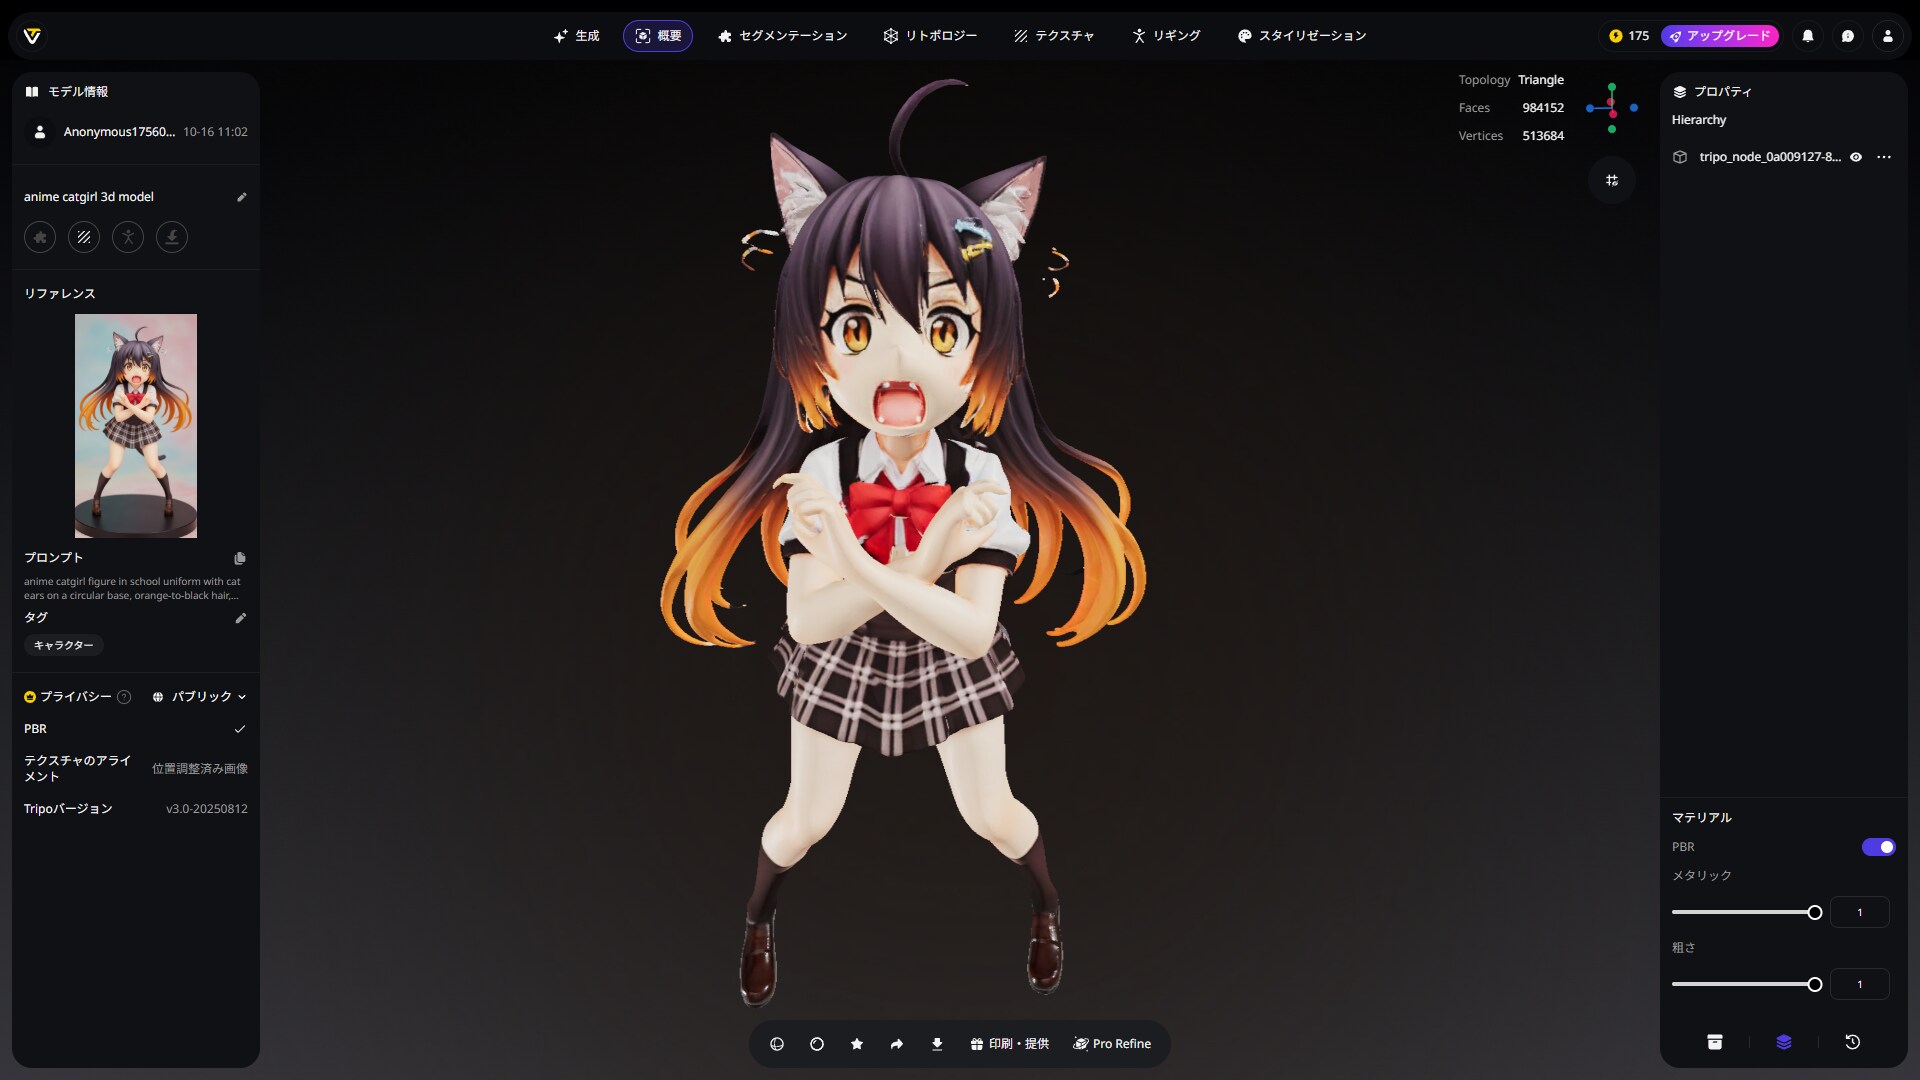Screen dimensions: 1920x1080
Task: Click the archive box icon
Action: click(1715, 1042)
